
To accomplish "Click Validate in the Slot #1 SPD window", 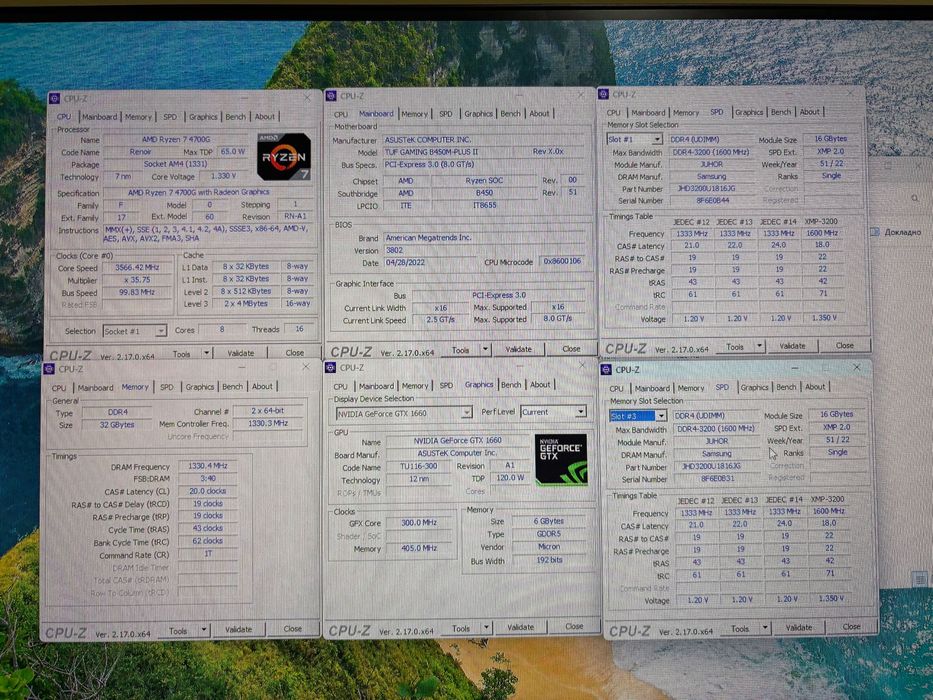I will click(792, 346).
